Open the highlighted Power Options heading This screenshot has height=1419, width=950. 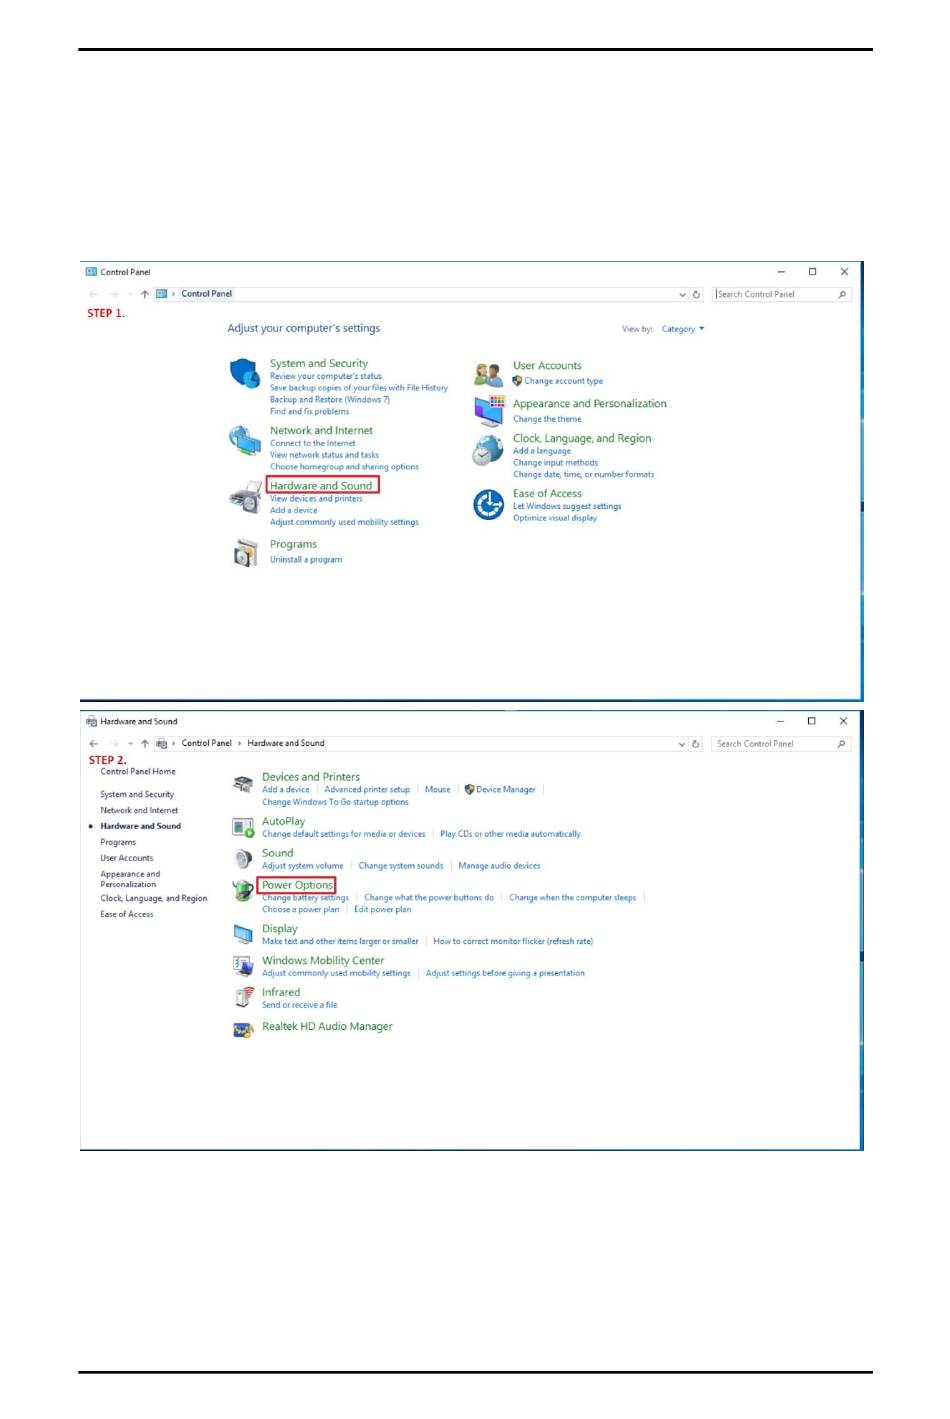coord(297,885)
